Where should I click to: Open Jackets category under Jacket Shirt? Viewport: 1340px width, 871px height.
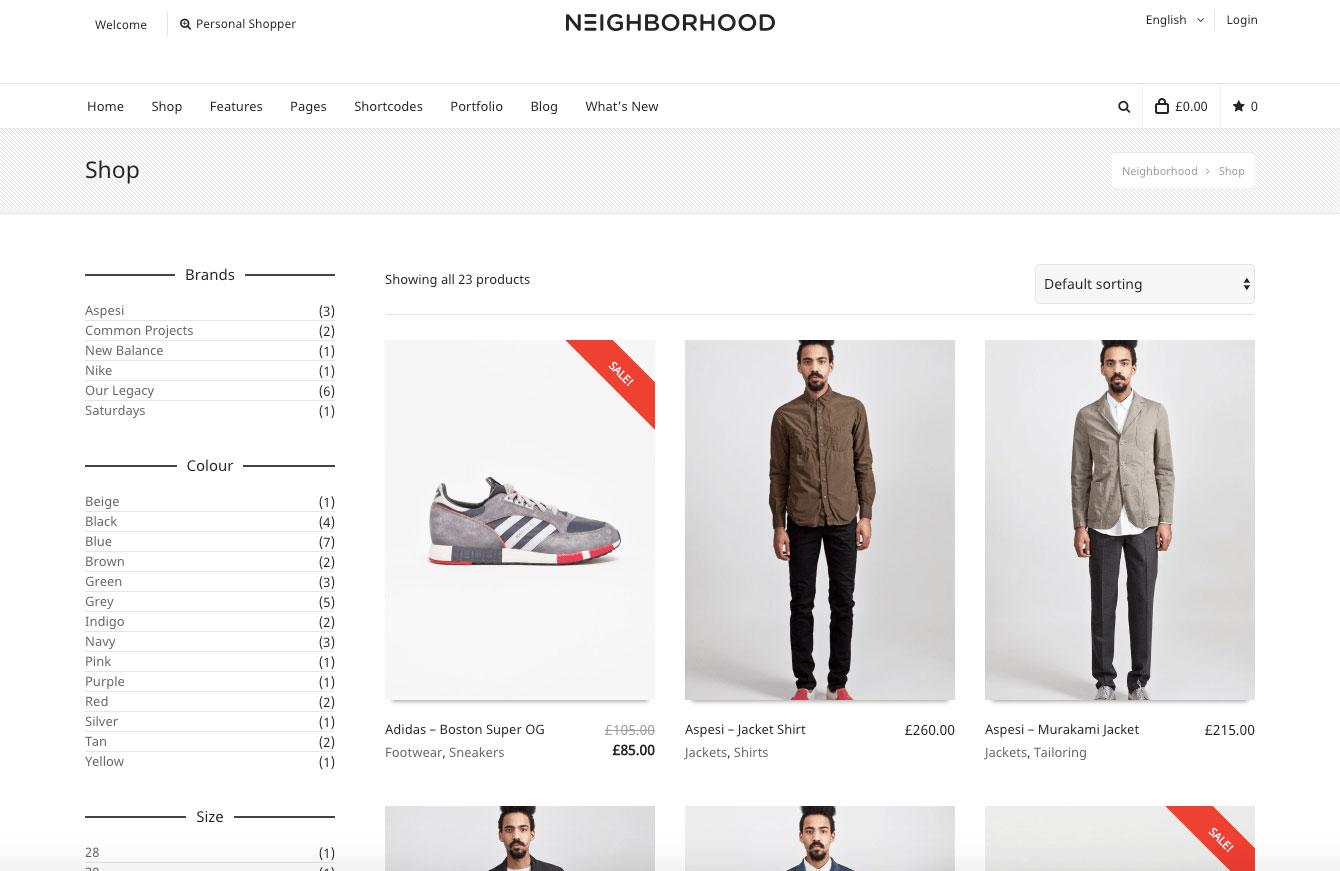[x=706, y=753]
